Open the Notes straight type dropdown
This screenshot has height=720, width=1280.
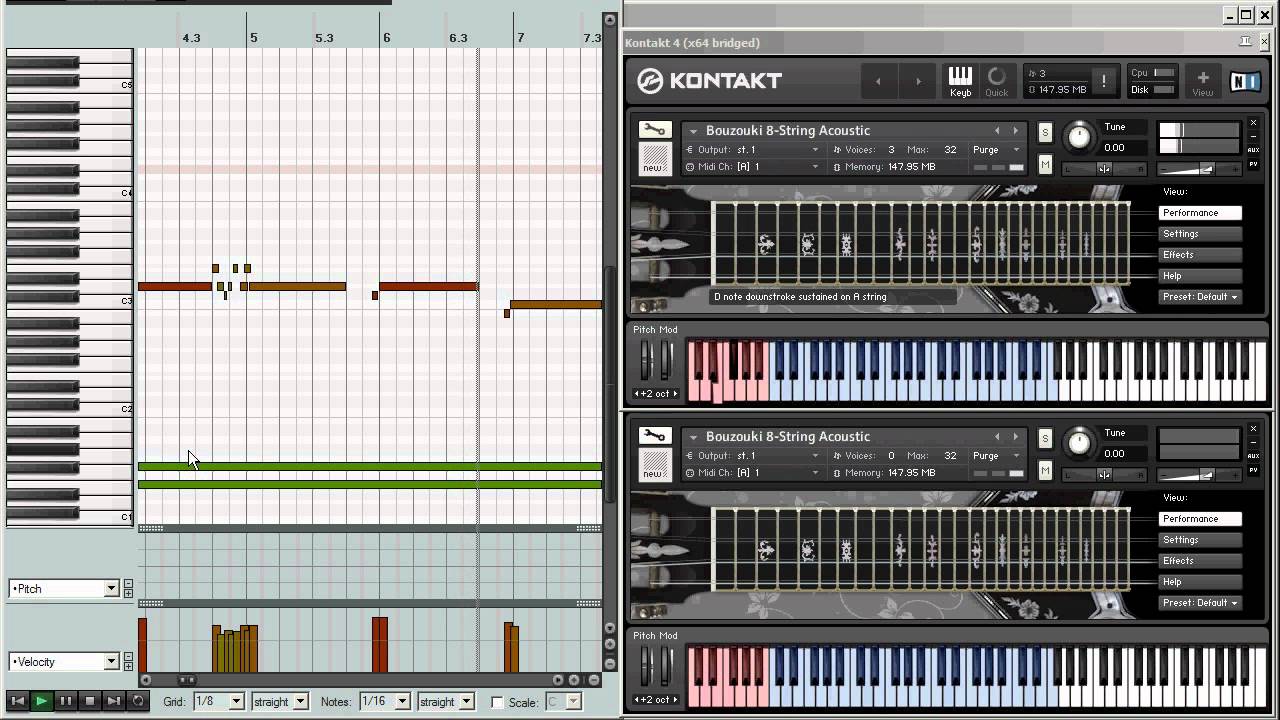pyautogui.click(x=445, y=702)
